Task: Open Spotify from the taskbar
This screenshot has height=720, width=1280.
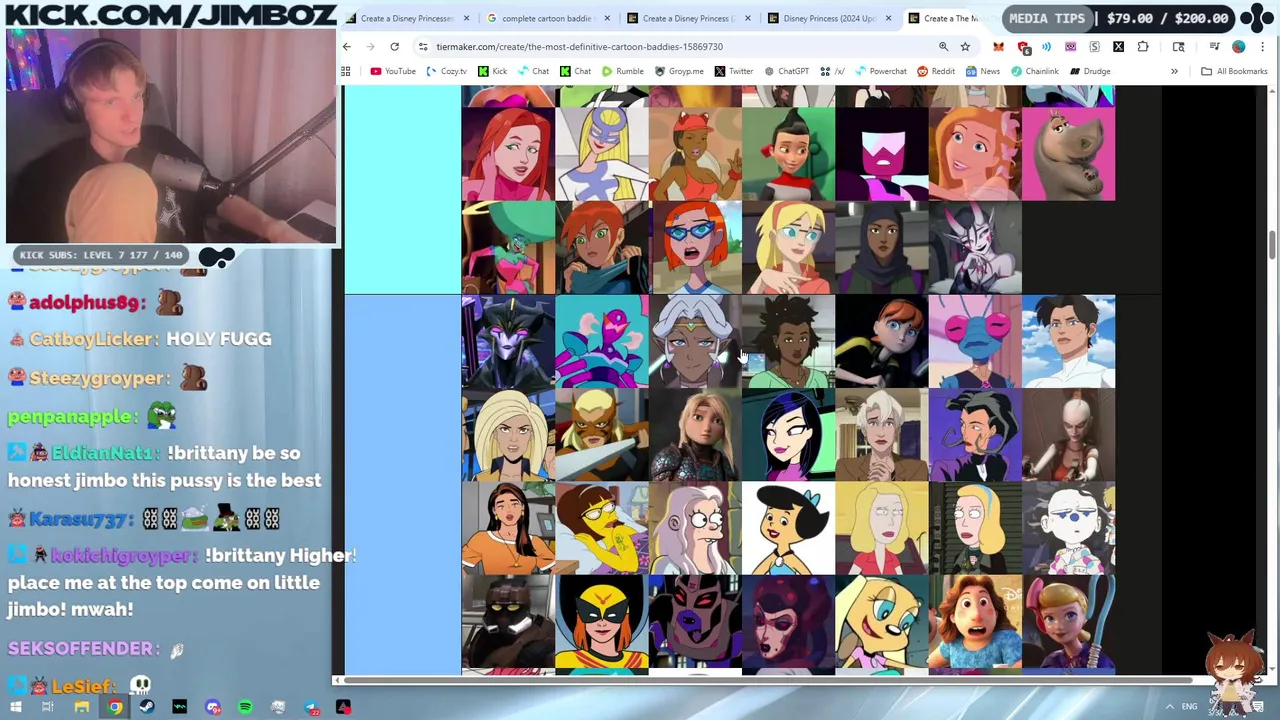Action: (x=245, y=707)
